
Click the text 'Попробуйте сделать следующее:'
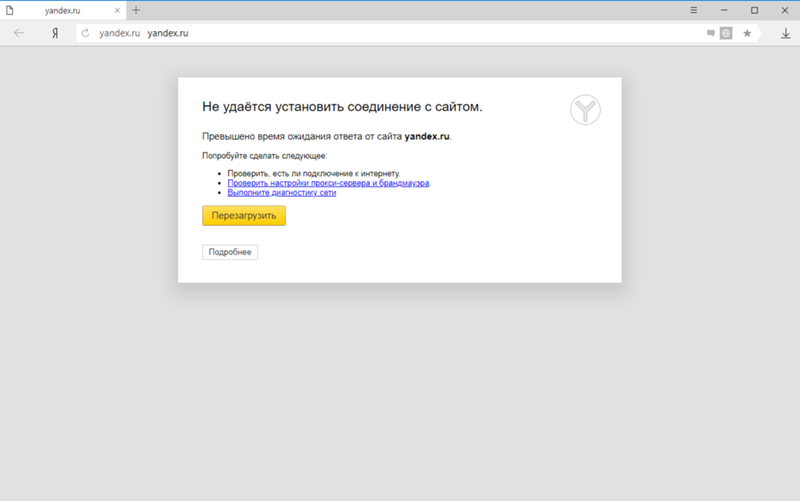pyautogui.click(x=264, y=156)
